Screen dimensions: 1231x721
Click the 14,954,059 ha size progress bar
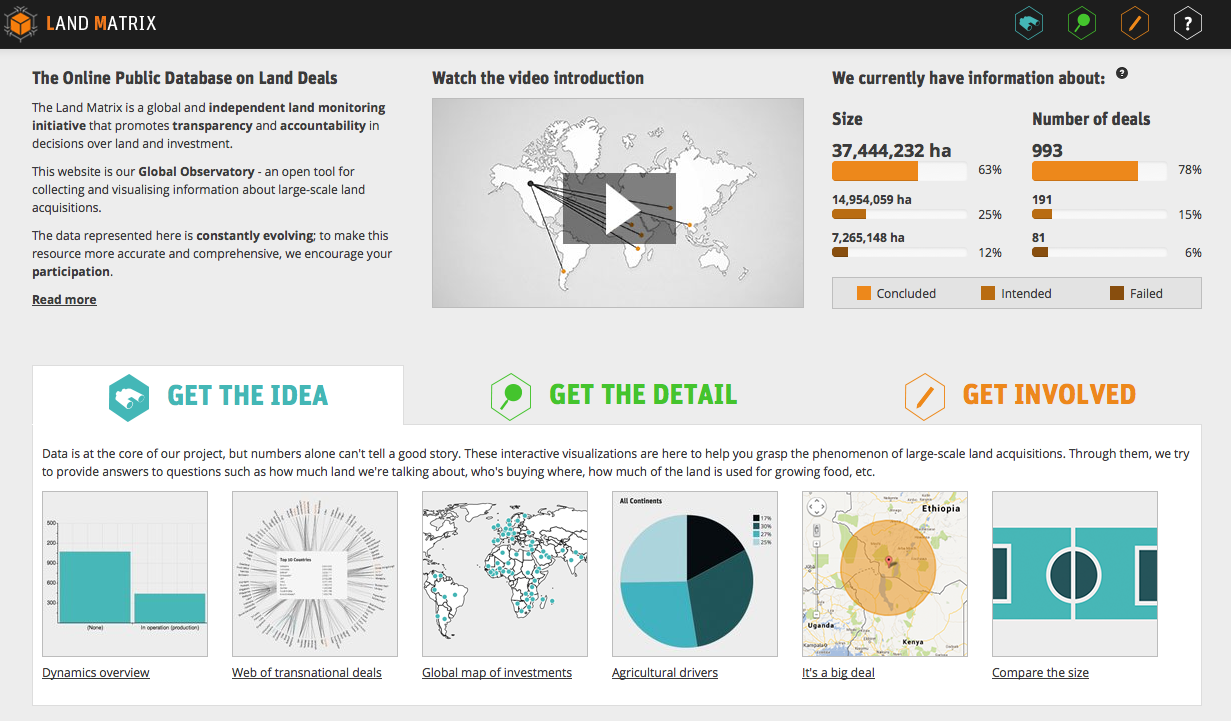point(899,215)
